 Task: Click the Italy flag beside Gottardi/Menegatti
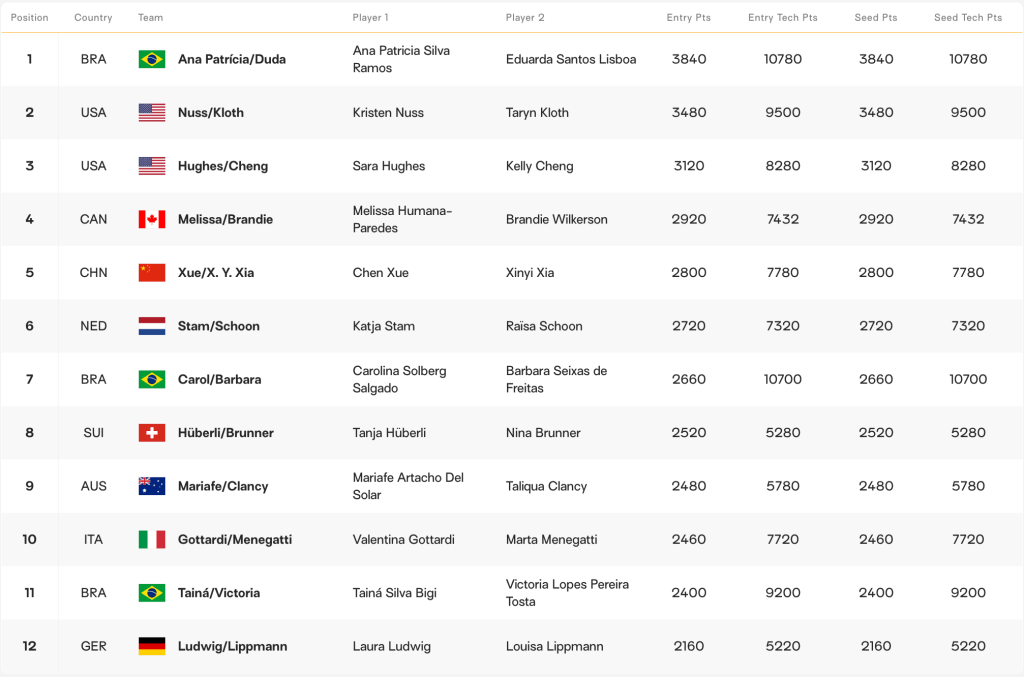tap(152, 540)
